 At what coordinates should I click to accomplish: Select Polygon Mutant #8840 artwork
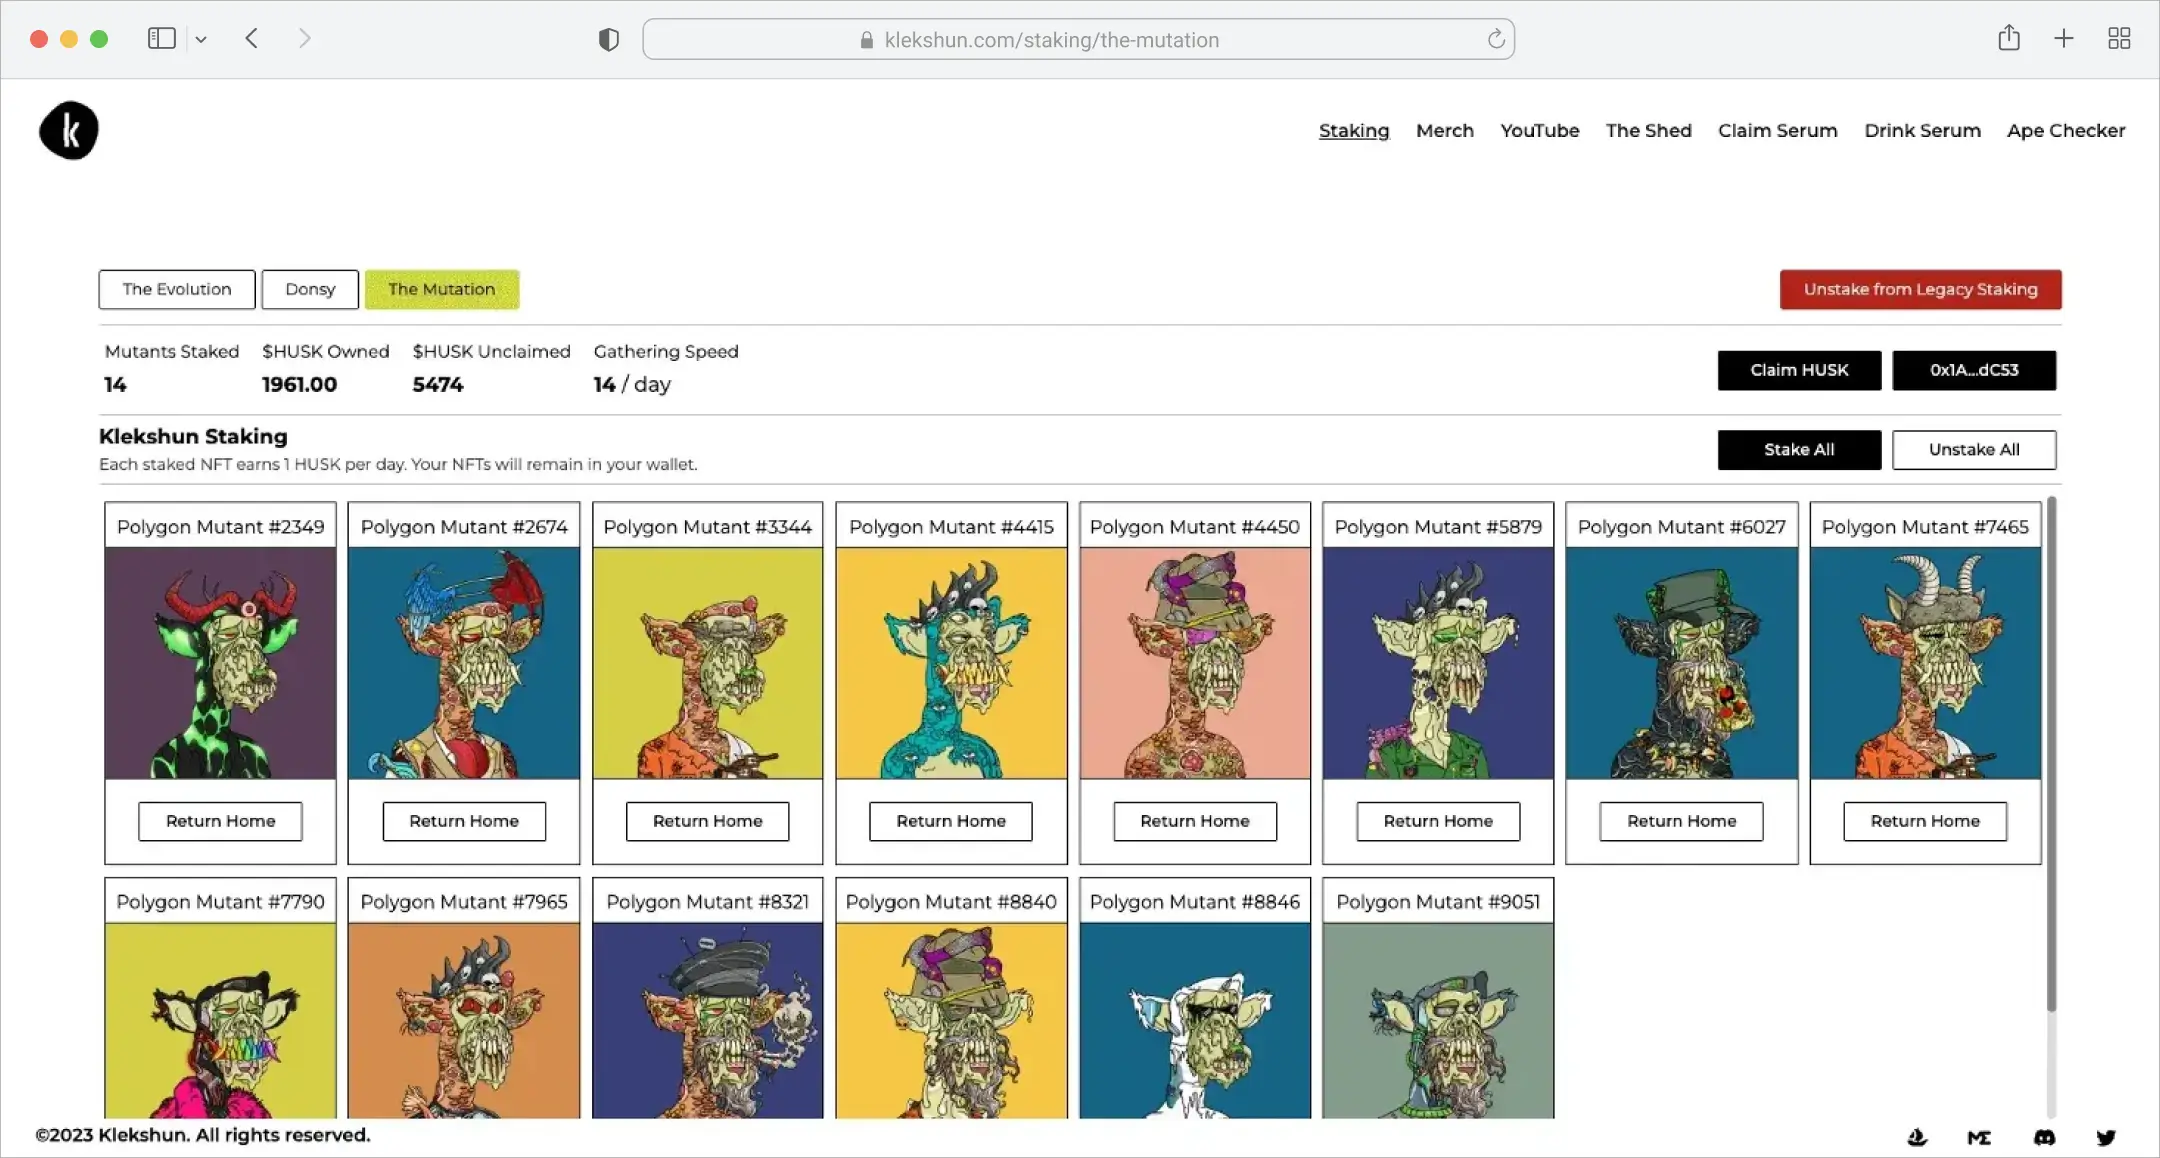coord(951,1020)
